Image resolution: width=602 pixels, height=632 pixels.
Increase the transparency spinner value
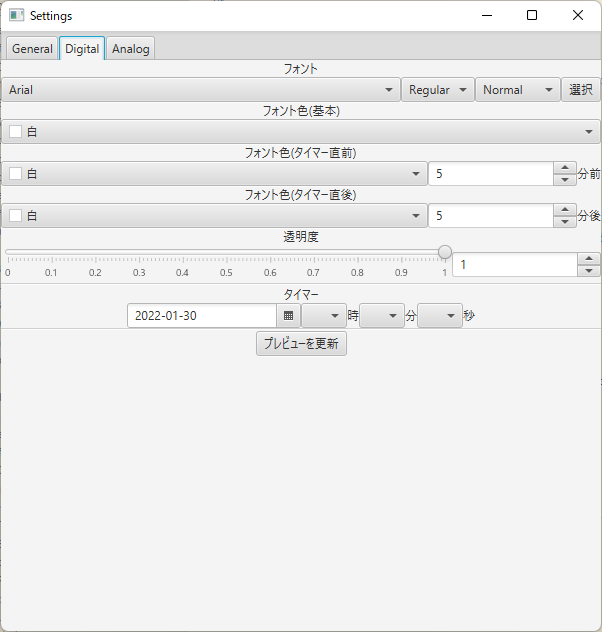[589, 259]
